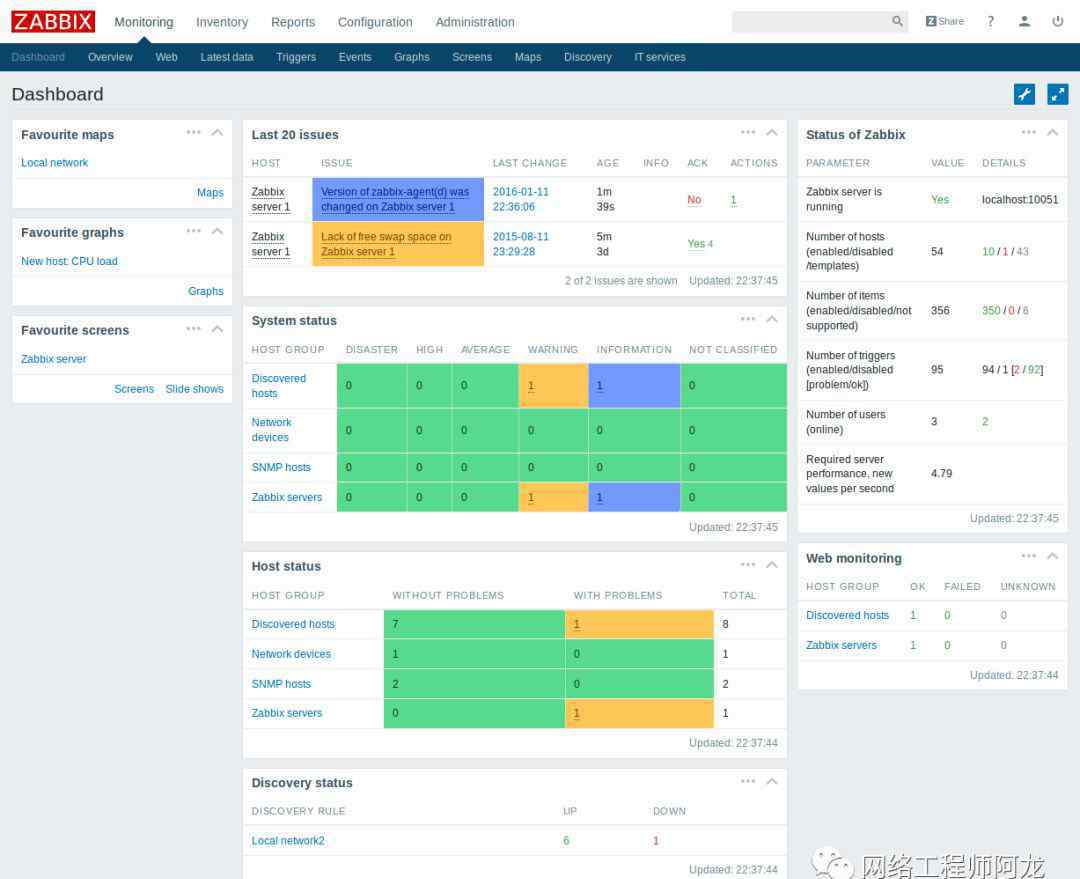1080x879 pixels.
Task: Click the logout power icon
Action: point(1058,21)
